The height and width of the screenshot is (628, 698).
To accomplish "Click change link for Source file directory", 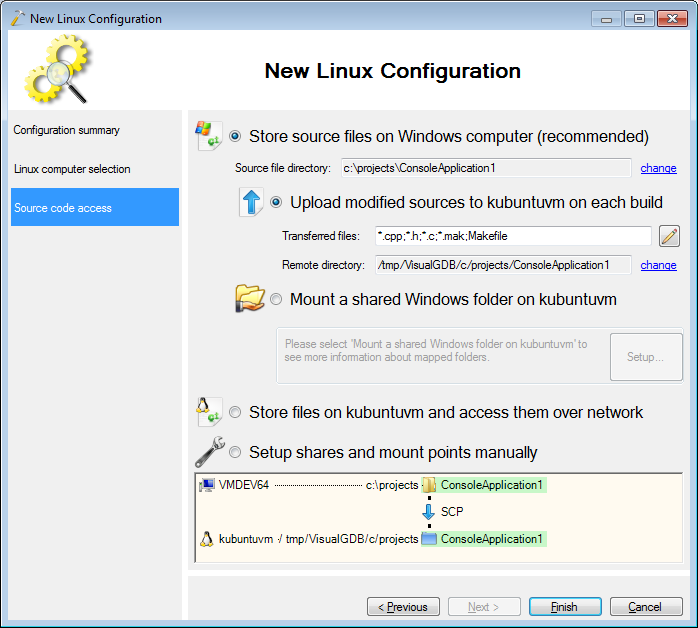I will click(658, 168).
